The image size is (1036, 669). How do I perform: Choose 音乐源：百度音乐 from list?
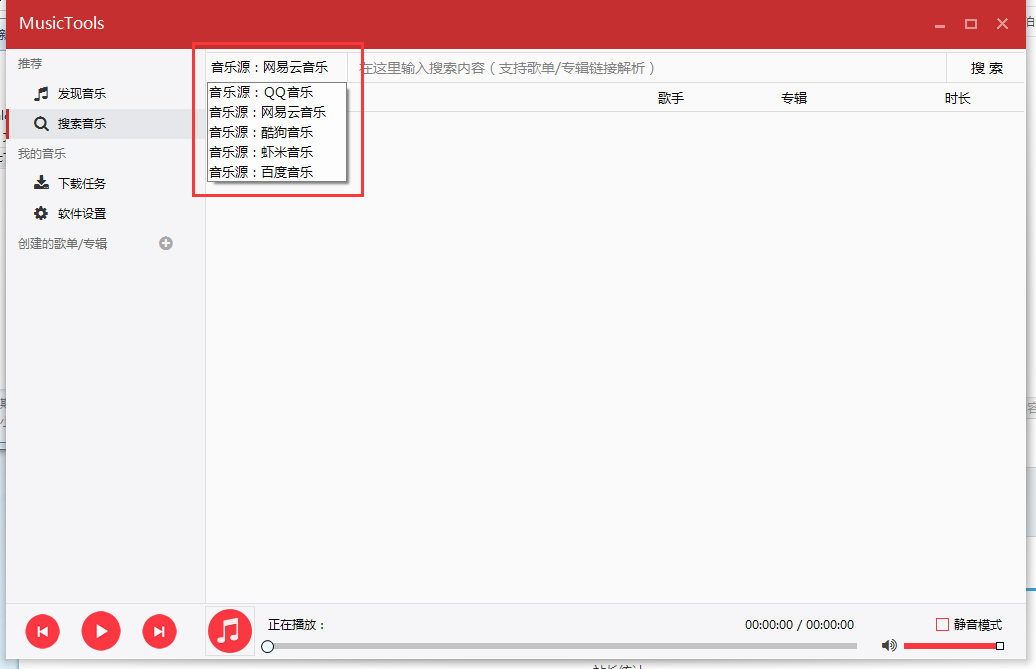277,172
